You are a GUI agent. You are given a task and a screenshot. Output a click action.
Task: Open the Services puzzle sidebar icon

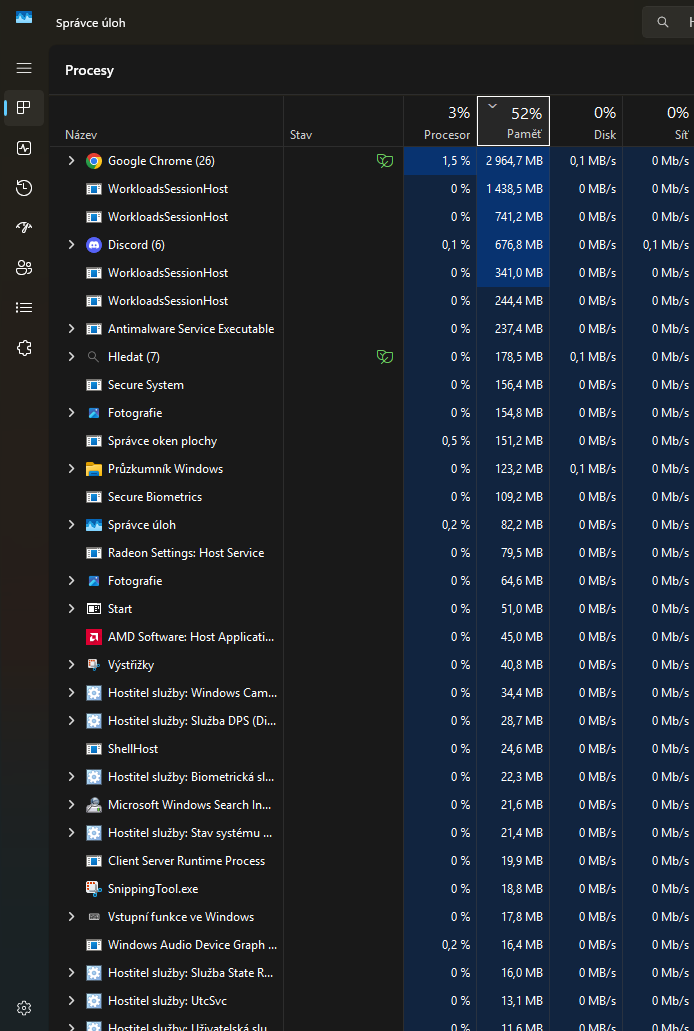coord(24,348)
